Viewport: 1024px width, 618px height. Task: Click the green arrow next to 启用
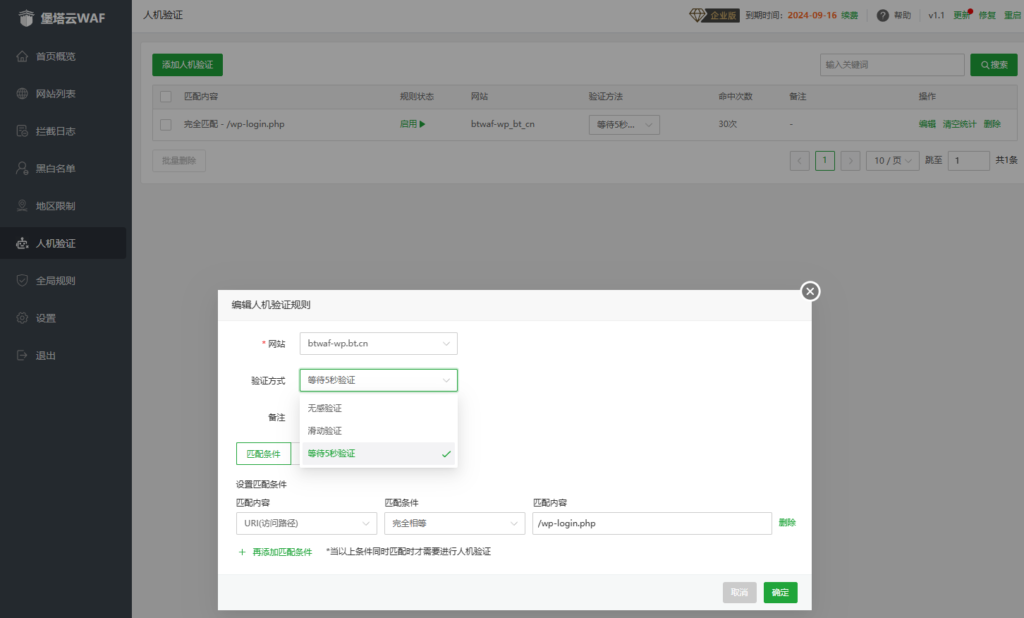pos(423,124)
